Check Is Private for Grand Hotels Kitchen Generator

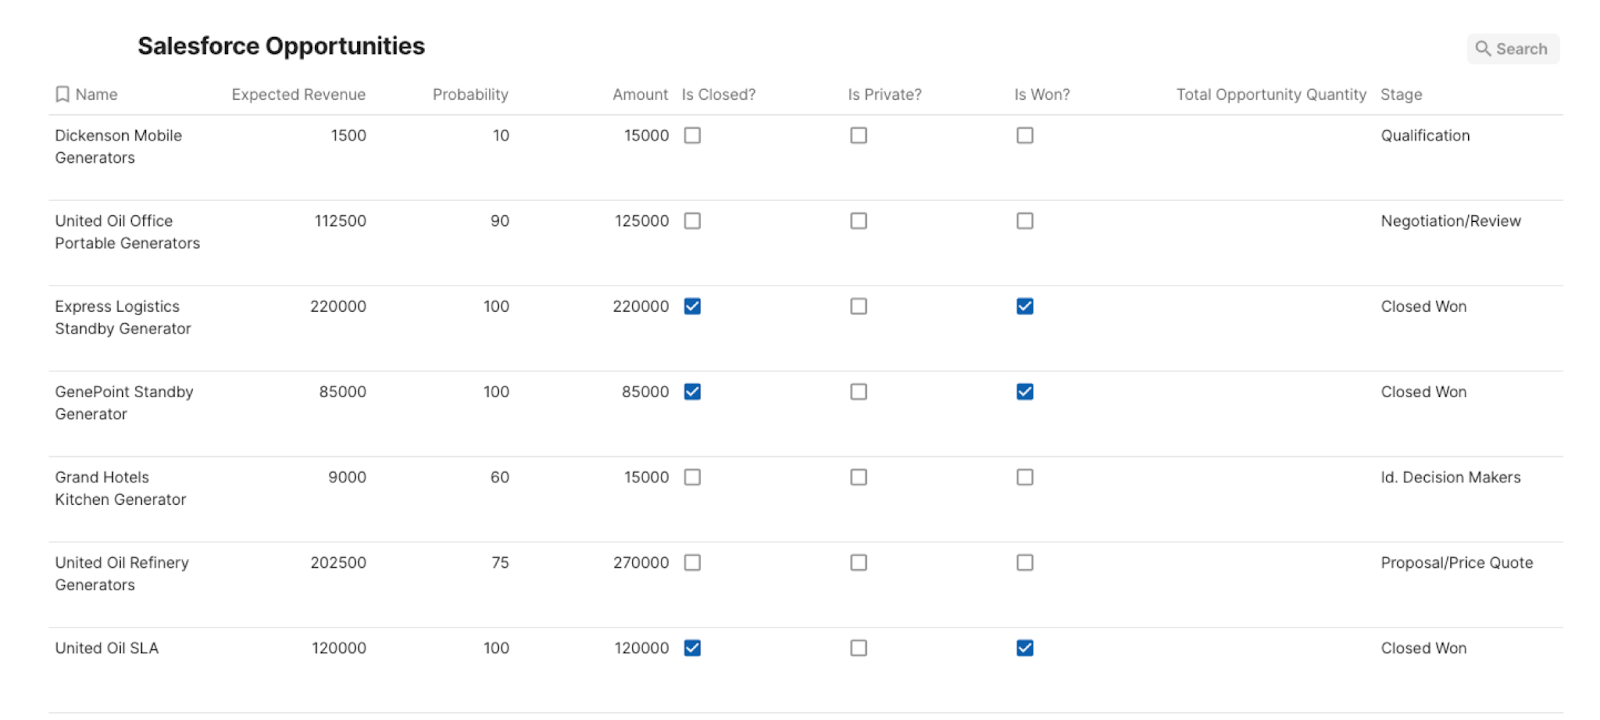(858, 477)
